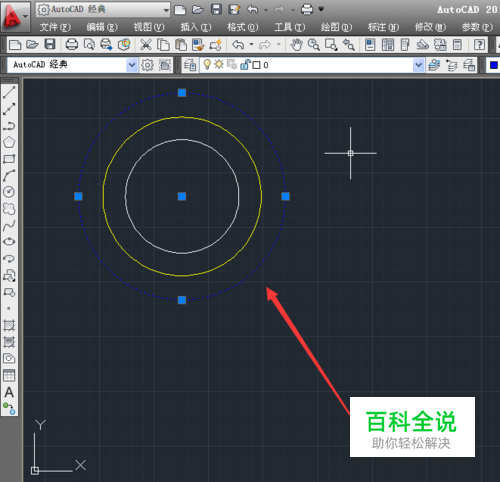Open workspace settings gear button
The width and height of the screenshot is (500, 482).
click(x=147, y=65)
